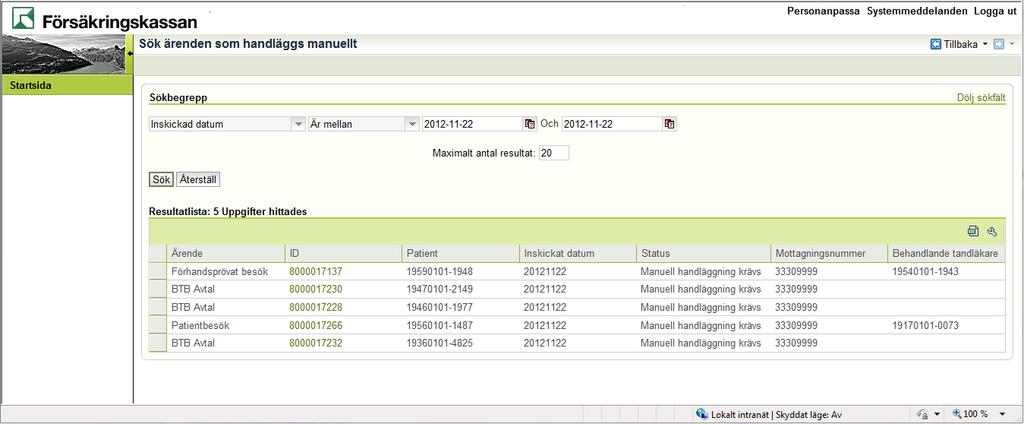Screen dimensions: 1024x424
Task: Click patient cell 19560101-1487
Action: tap(439, 325)
